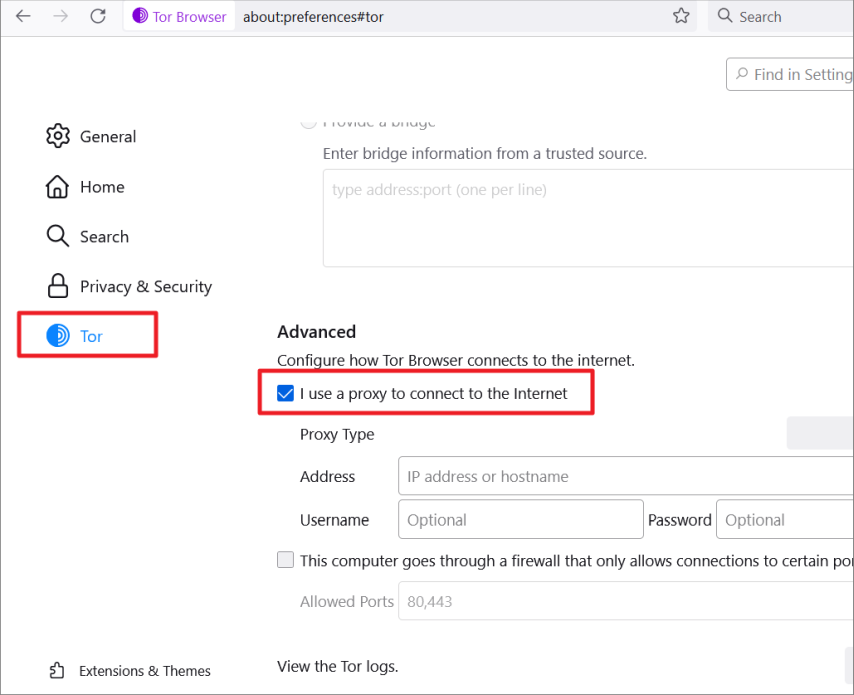Click the proxy Address input field

point(626,476)
